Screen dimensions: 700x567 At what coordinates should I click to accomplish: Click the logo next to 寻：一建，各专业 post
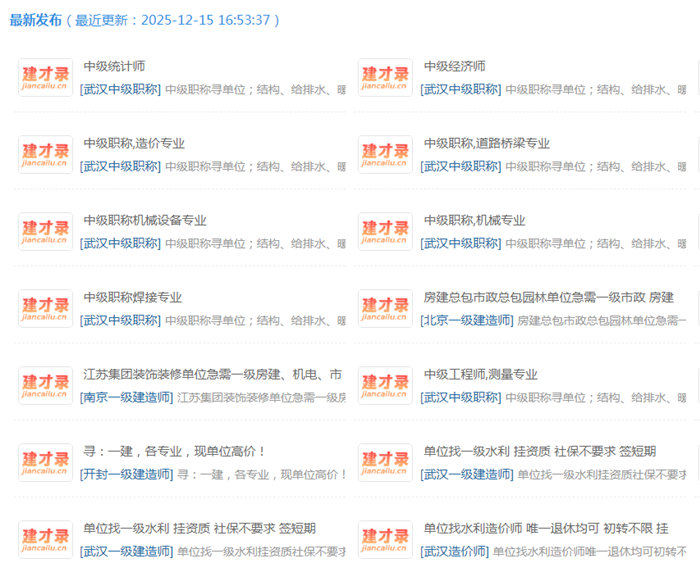point(45,463)
